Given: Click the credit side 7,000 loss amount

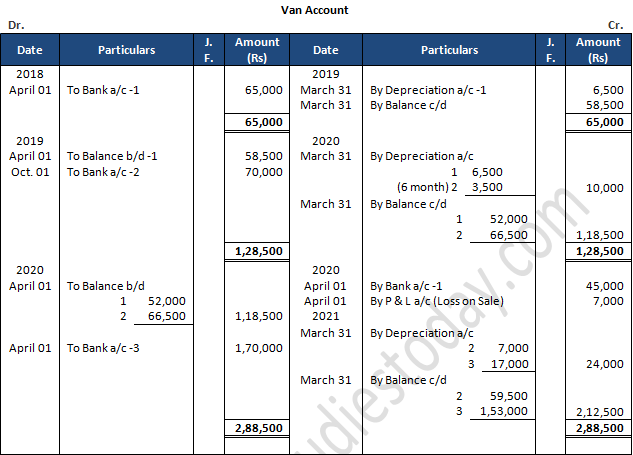Looking at the screenshot, I should (x=608, y=301).
